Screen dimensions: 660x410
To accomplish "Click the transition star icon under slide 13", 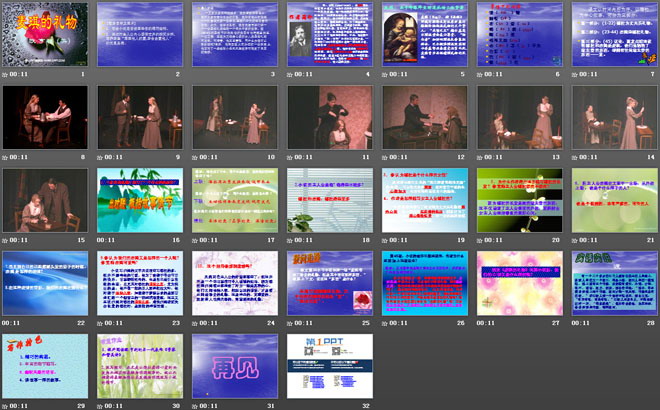I will (479, 157).
